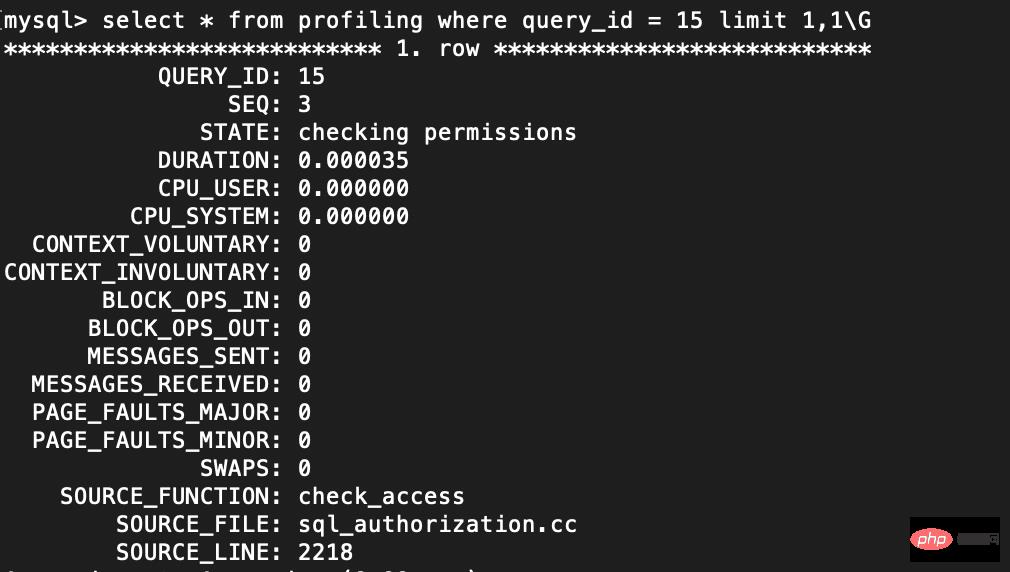Click the QUERY_ID value 15

coord(311,76)
